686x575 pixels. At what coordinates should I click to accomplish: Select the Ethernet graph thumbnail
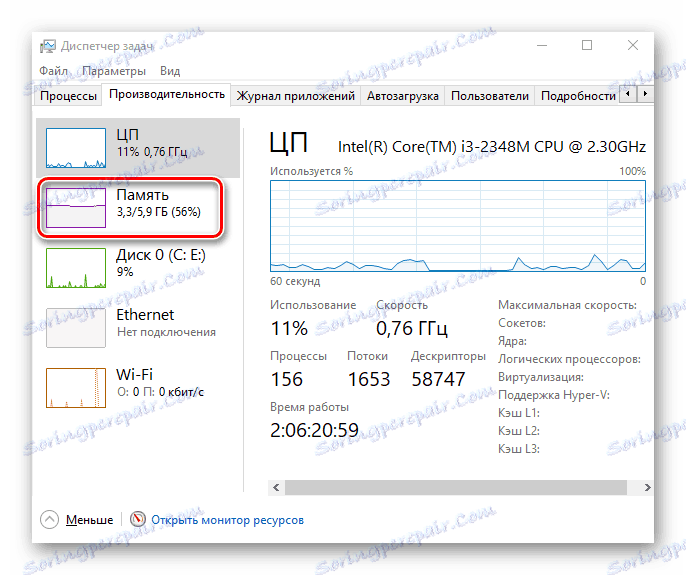click(x=76, y=328)
